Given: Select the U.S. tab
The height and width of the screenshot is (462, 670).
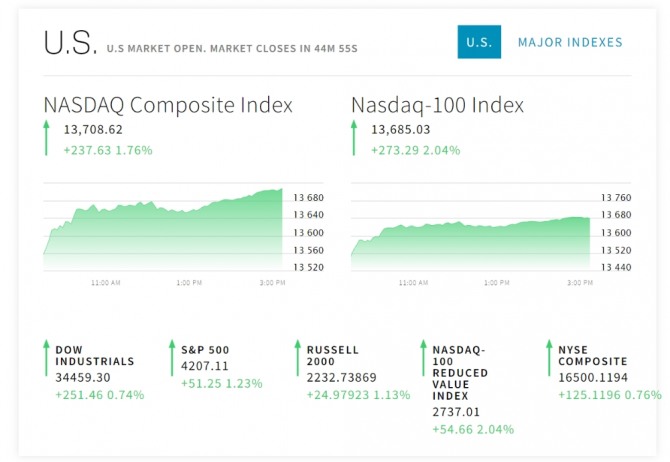Looking at the screenshot, I should point(479,42).
